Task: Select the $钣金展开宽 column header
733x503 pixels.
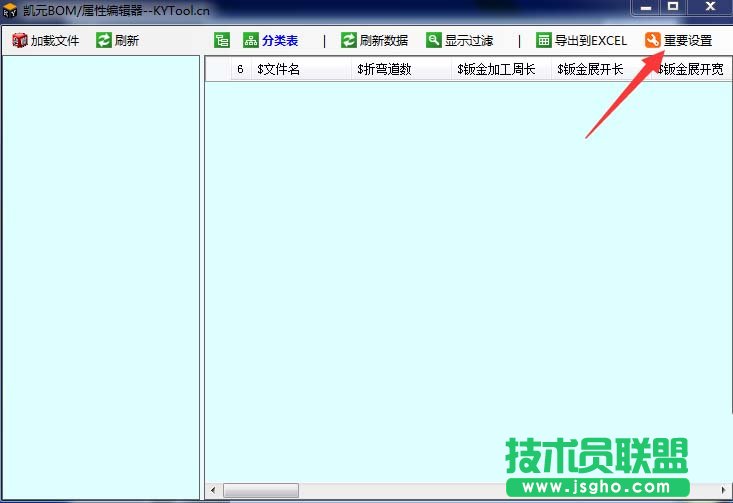Action: click(x=692, y=70)
